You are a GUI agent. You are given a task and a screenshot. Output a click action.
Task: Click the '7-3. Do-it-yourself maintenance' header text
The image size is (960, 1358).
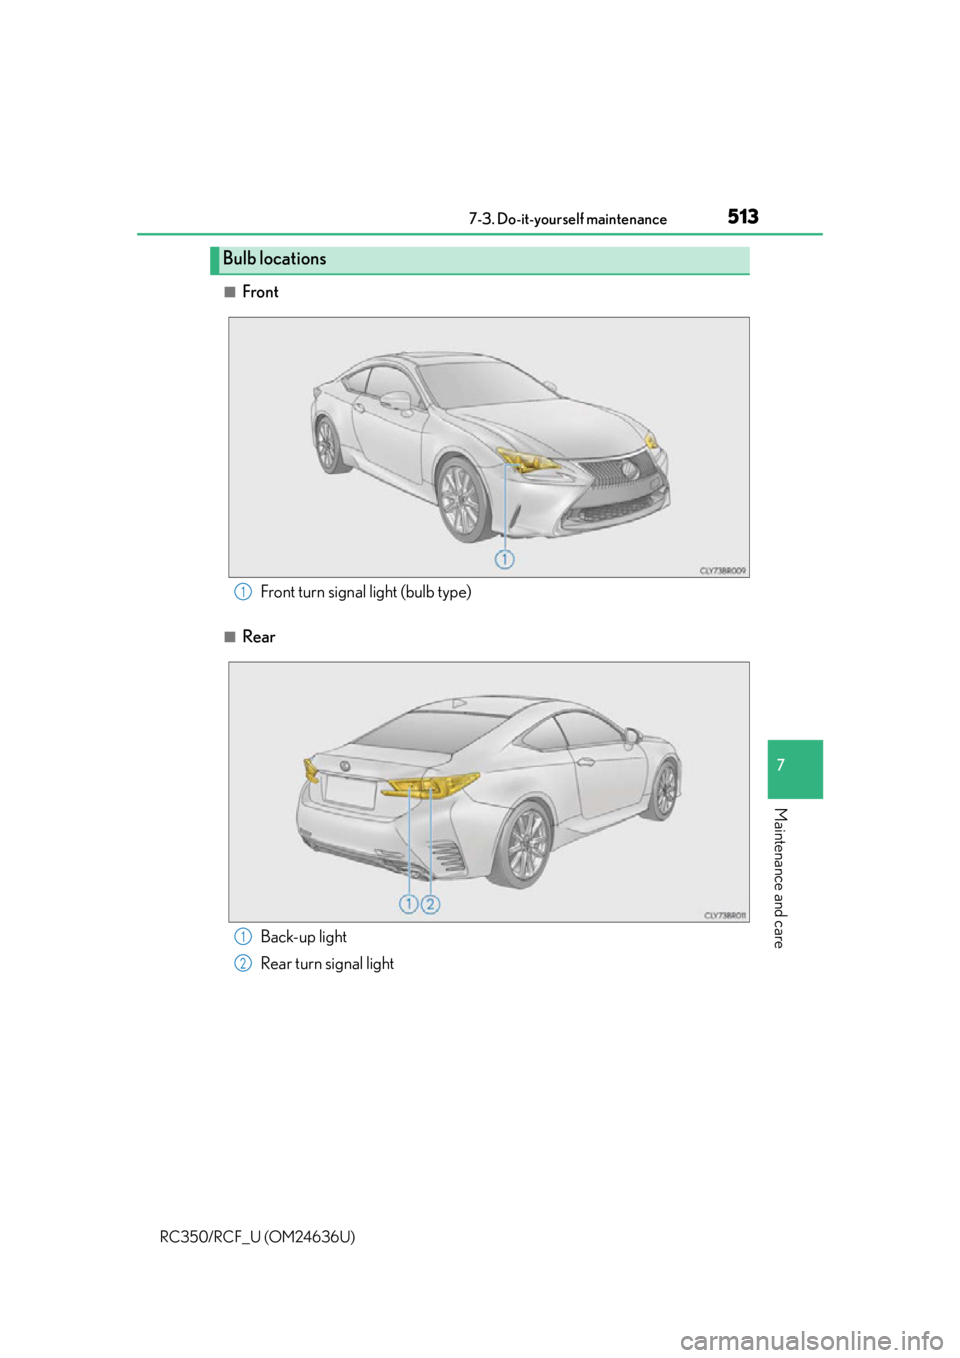[x=568, y=220]
